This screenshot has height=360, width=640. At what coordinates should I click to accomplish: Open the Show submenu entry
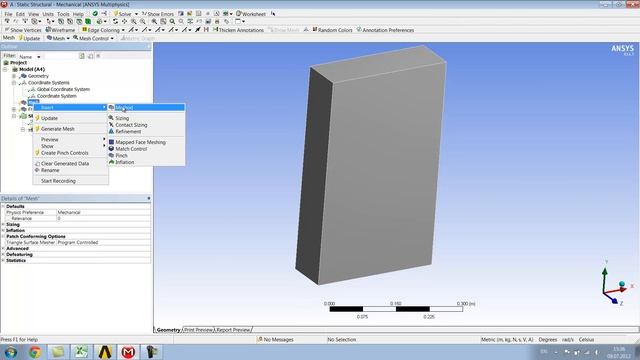click(70, 146)
